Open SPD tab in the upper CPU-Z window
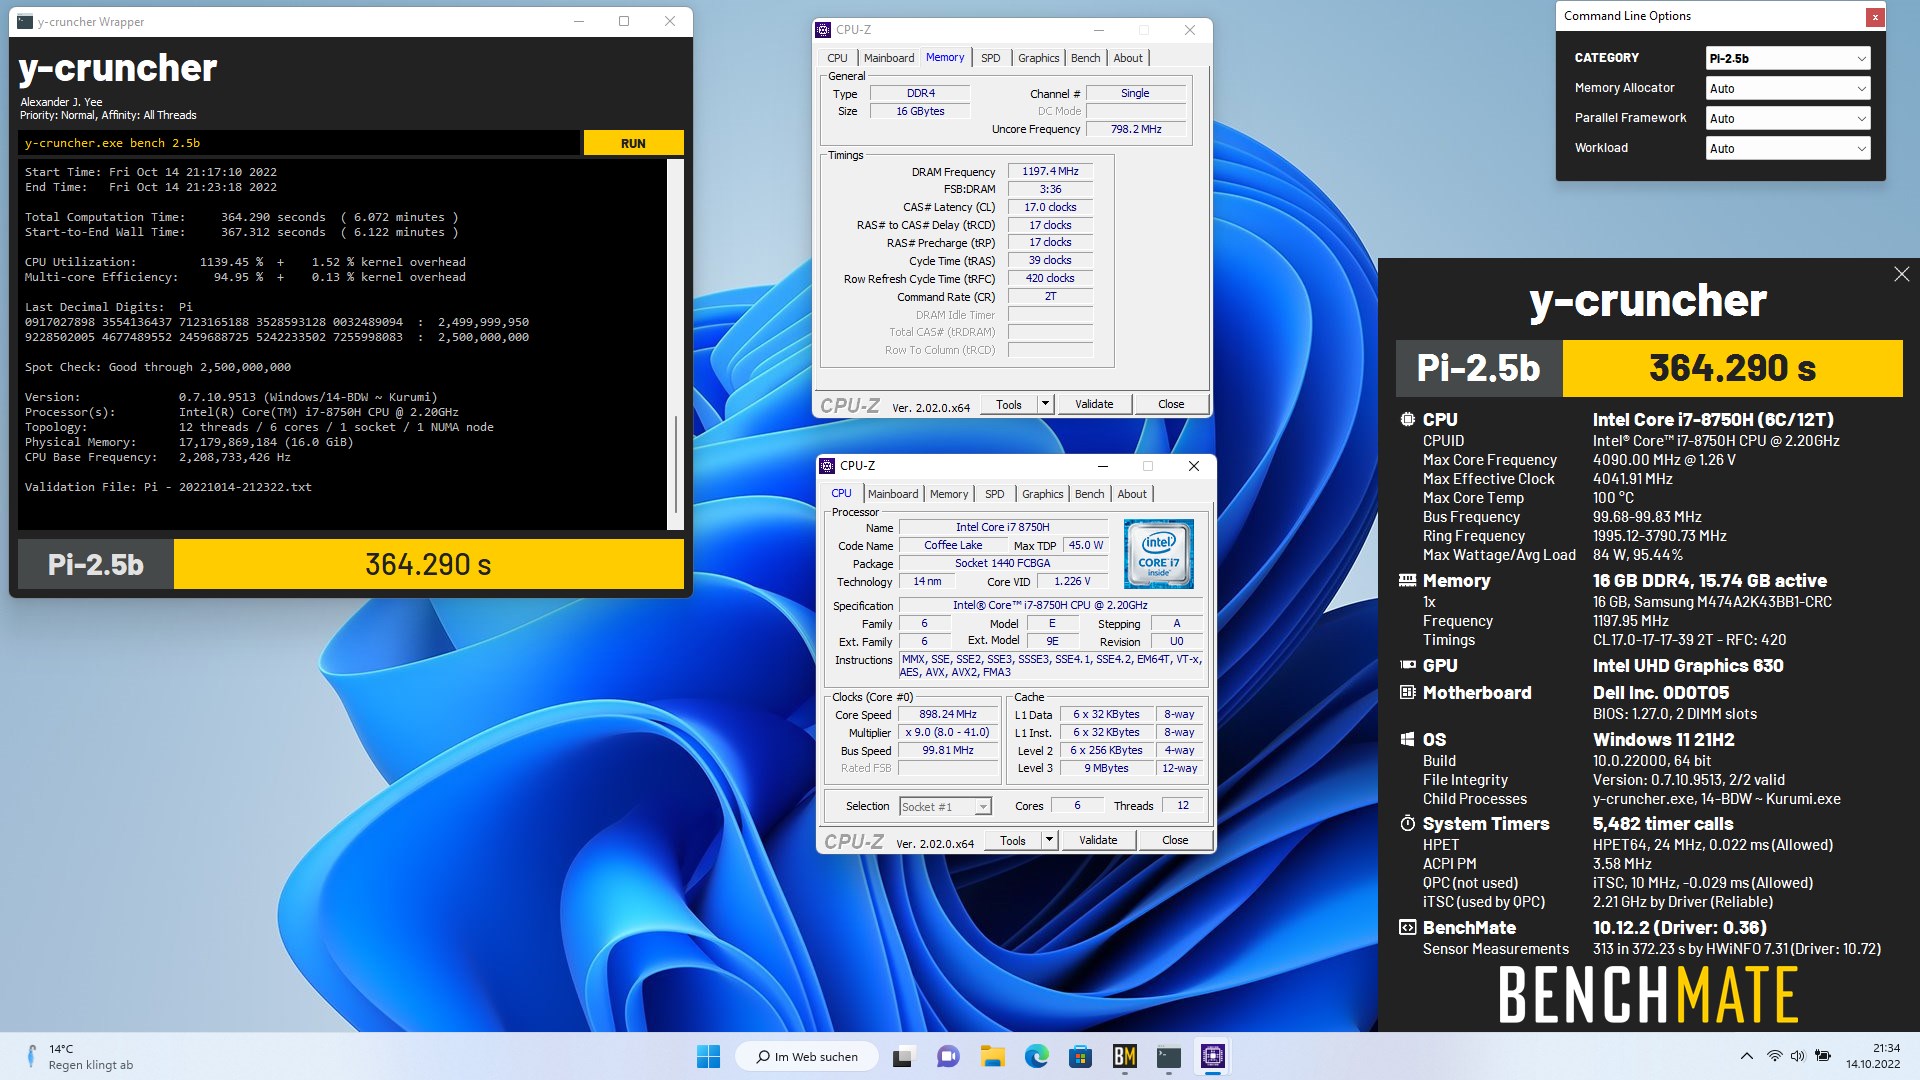The width and height of the screenshot is (1920, 1080). pos(990,58)
